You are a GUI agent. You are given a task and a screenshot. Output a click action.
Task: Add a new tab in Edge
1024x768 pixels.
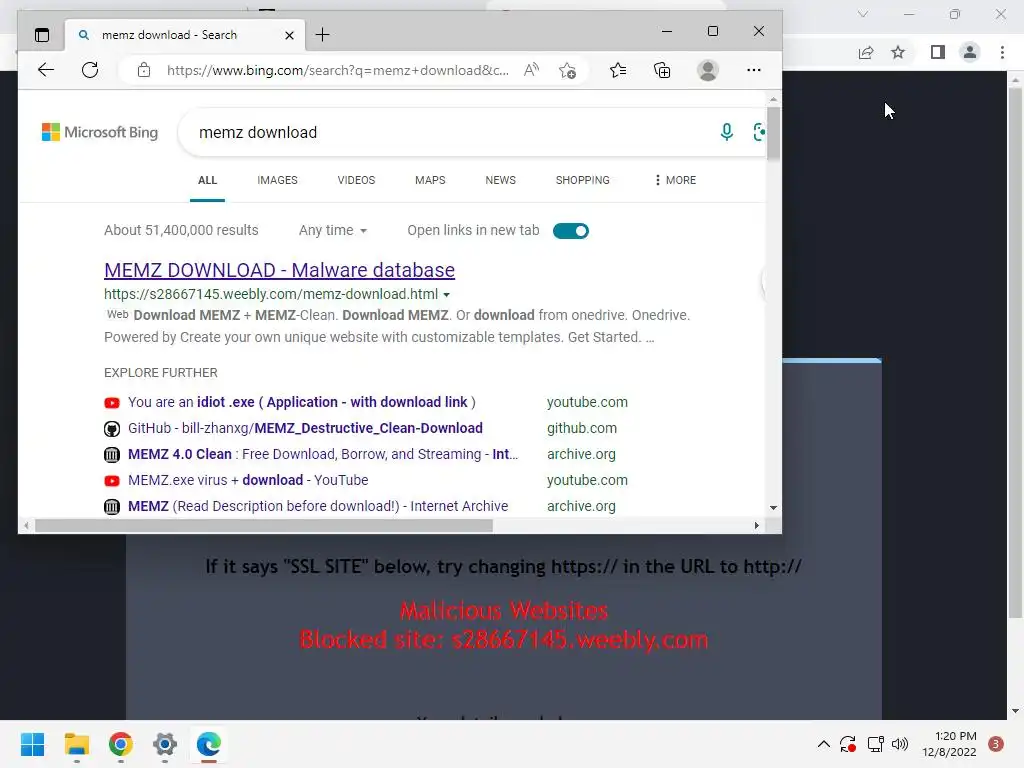pyautogui.click(x=323, y=35)
